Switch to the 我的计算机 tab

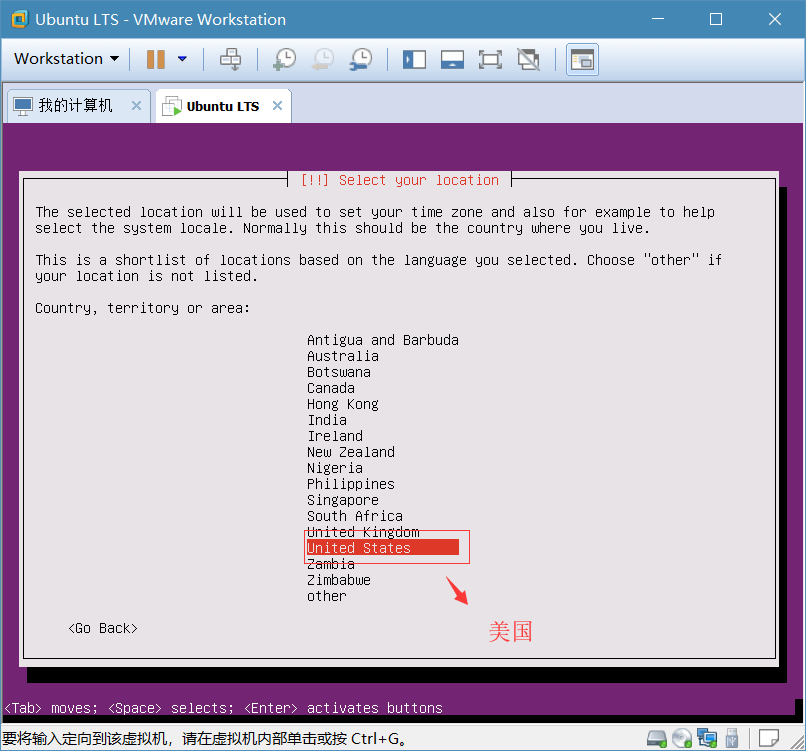tap(75, 106)
